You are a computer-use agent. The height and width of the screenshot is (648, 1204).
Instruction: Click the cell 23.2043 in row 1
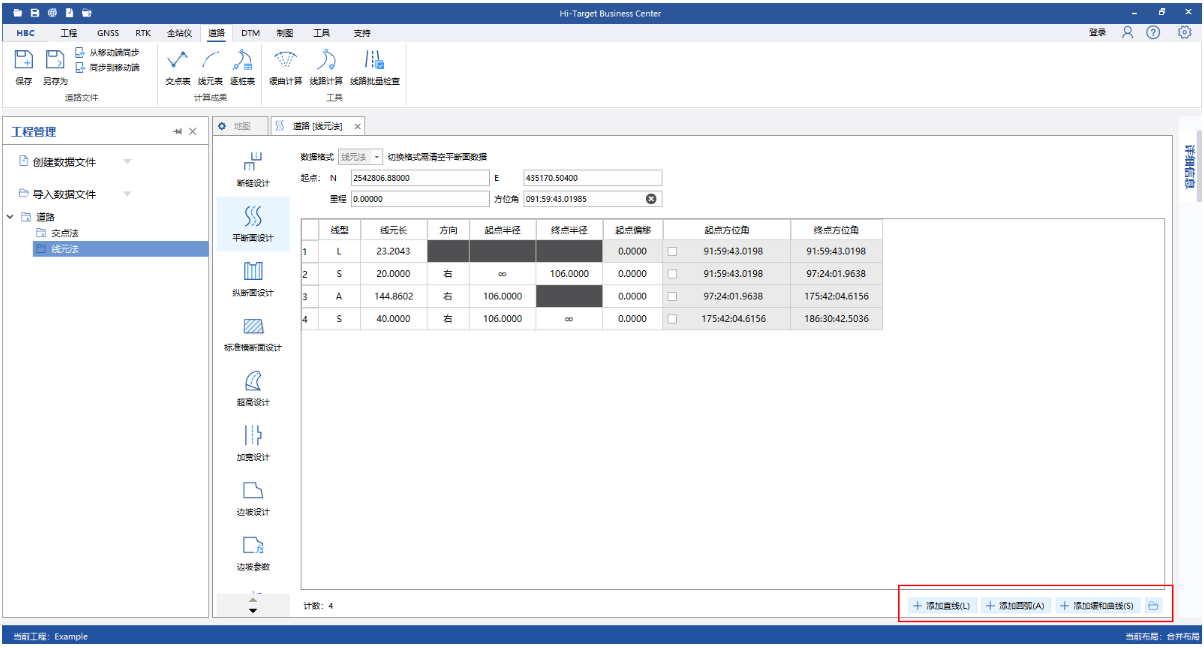394,251
